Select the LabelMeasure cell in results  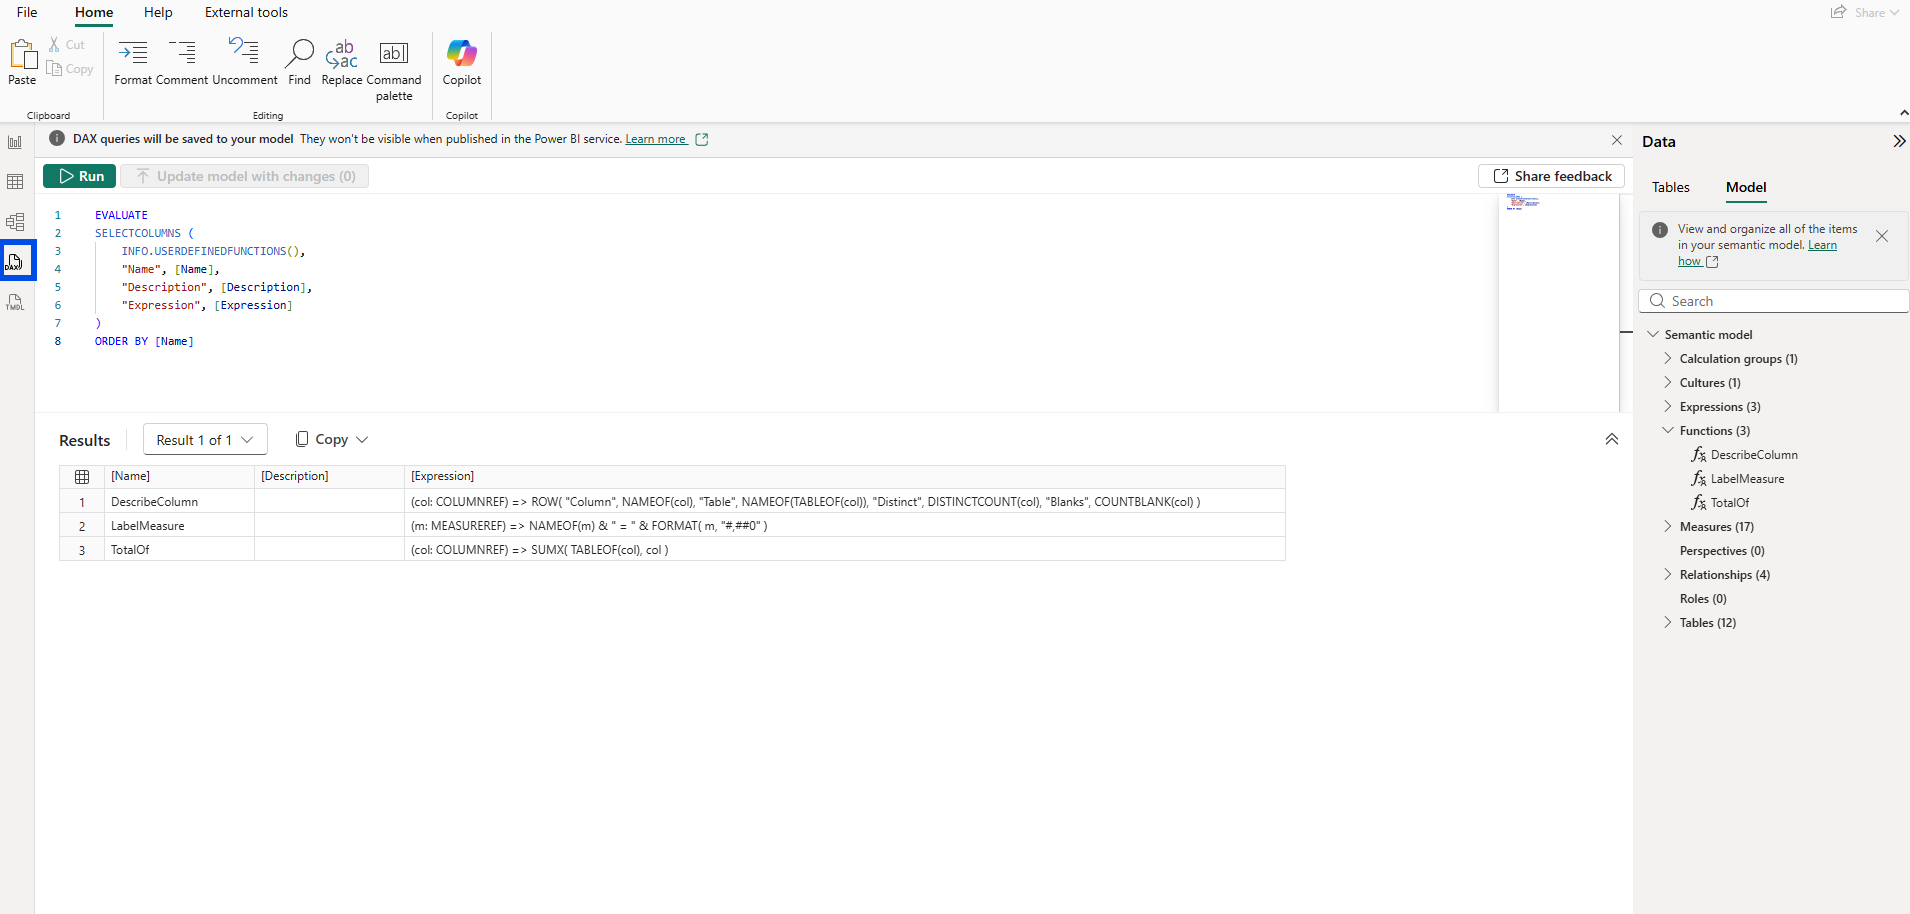(179, 526)
